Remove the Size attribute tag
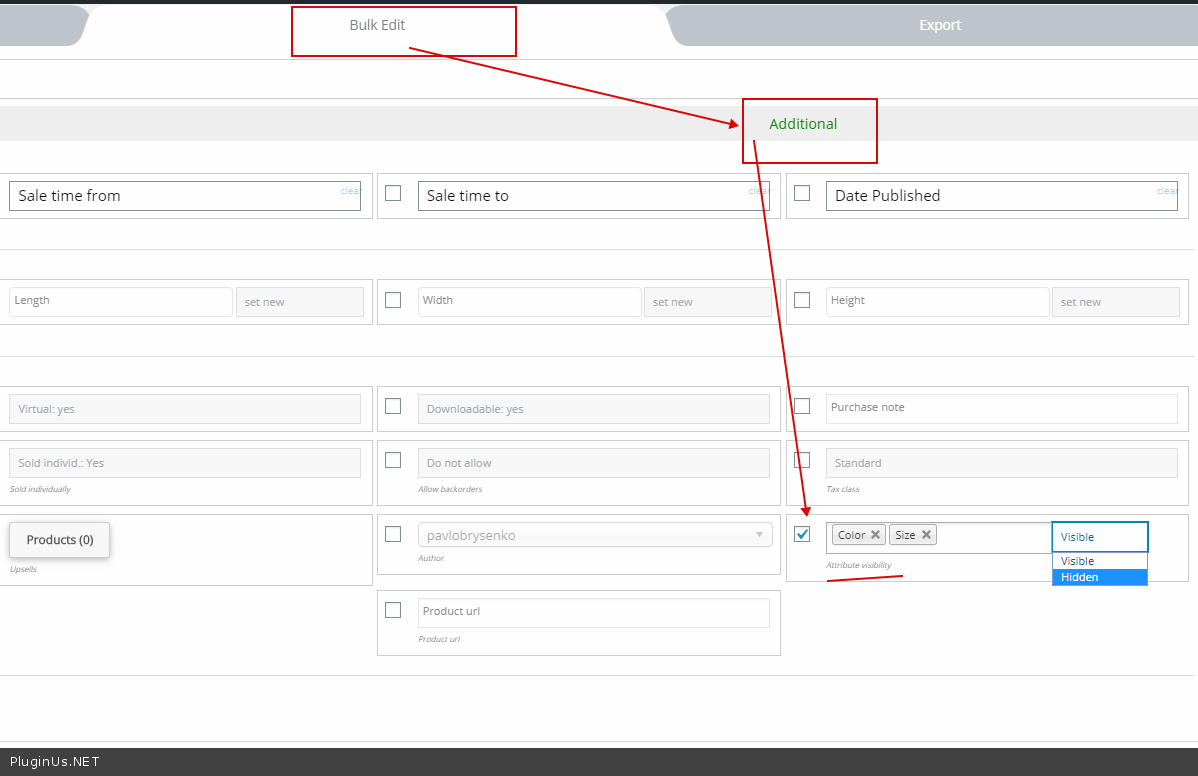 click(927, 535)
